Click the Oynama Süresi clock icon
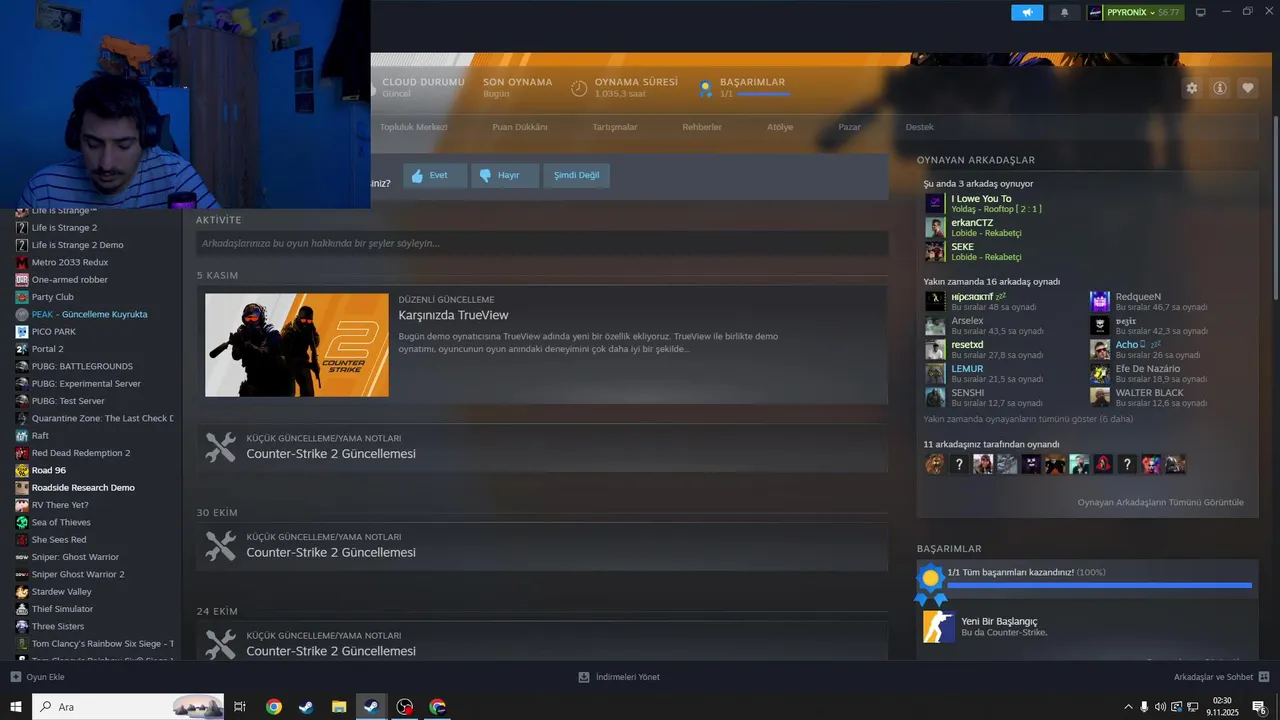This screenshot has height=720, width=1280. (579, 88)
